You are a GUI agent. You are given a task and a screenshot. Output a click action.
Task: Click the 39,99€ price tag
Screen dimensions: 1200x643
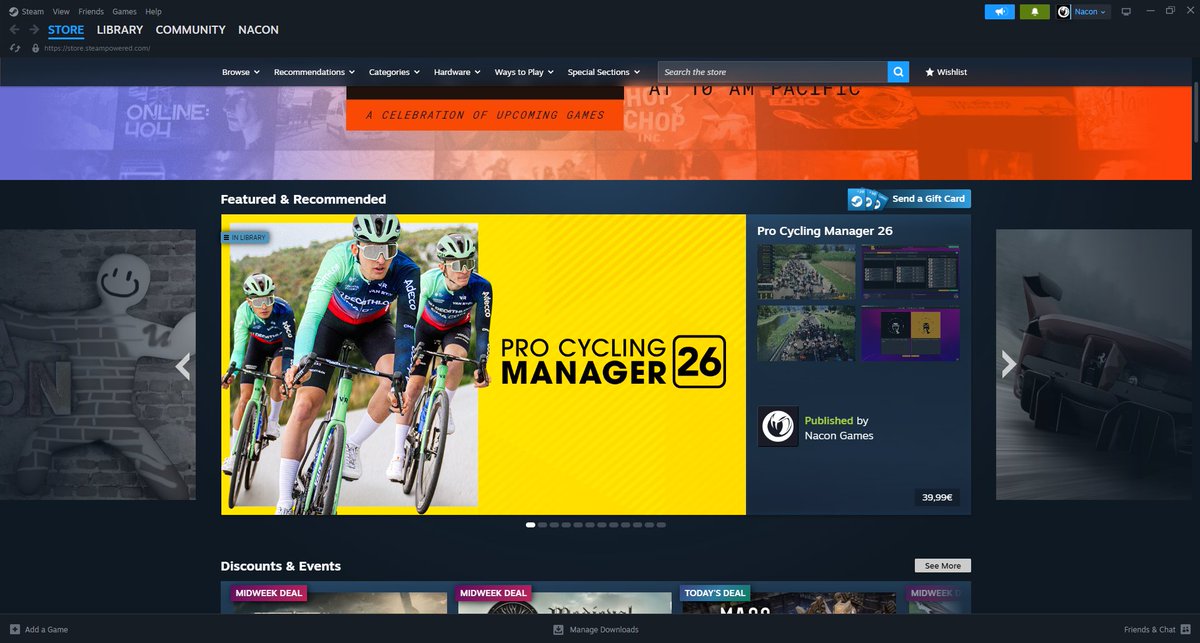pos(937,497)
